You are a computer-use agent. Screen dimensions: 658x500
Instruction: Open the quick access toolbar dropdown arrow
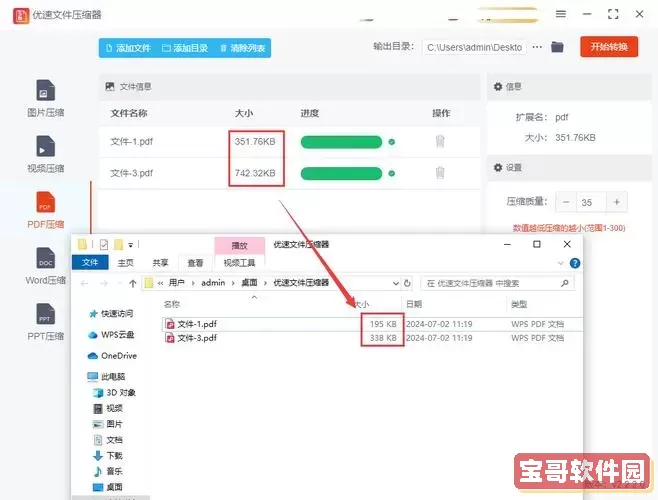[x=131, y=245]
